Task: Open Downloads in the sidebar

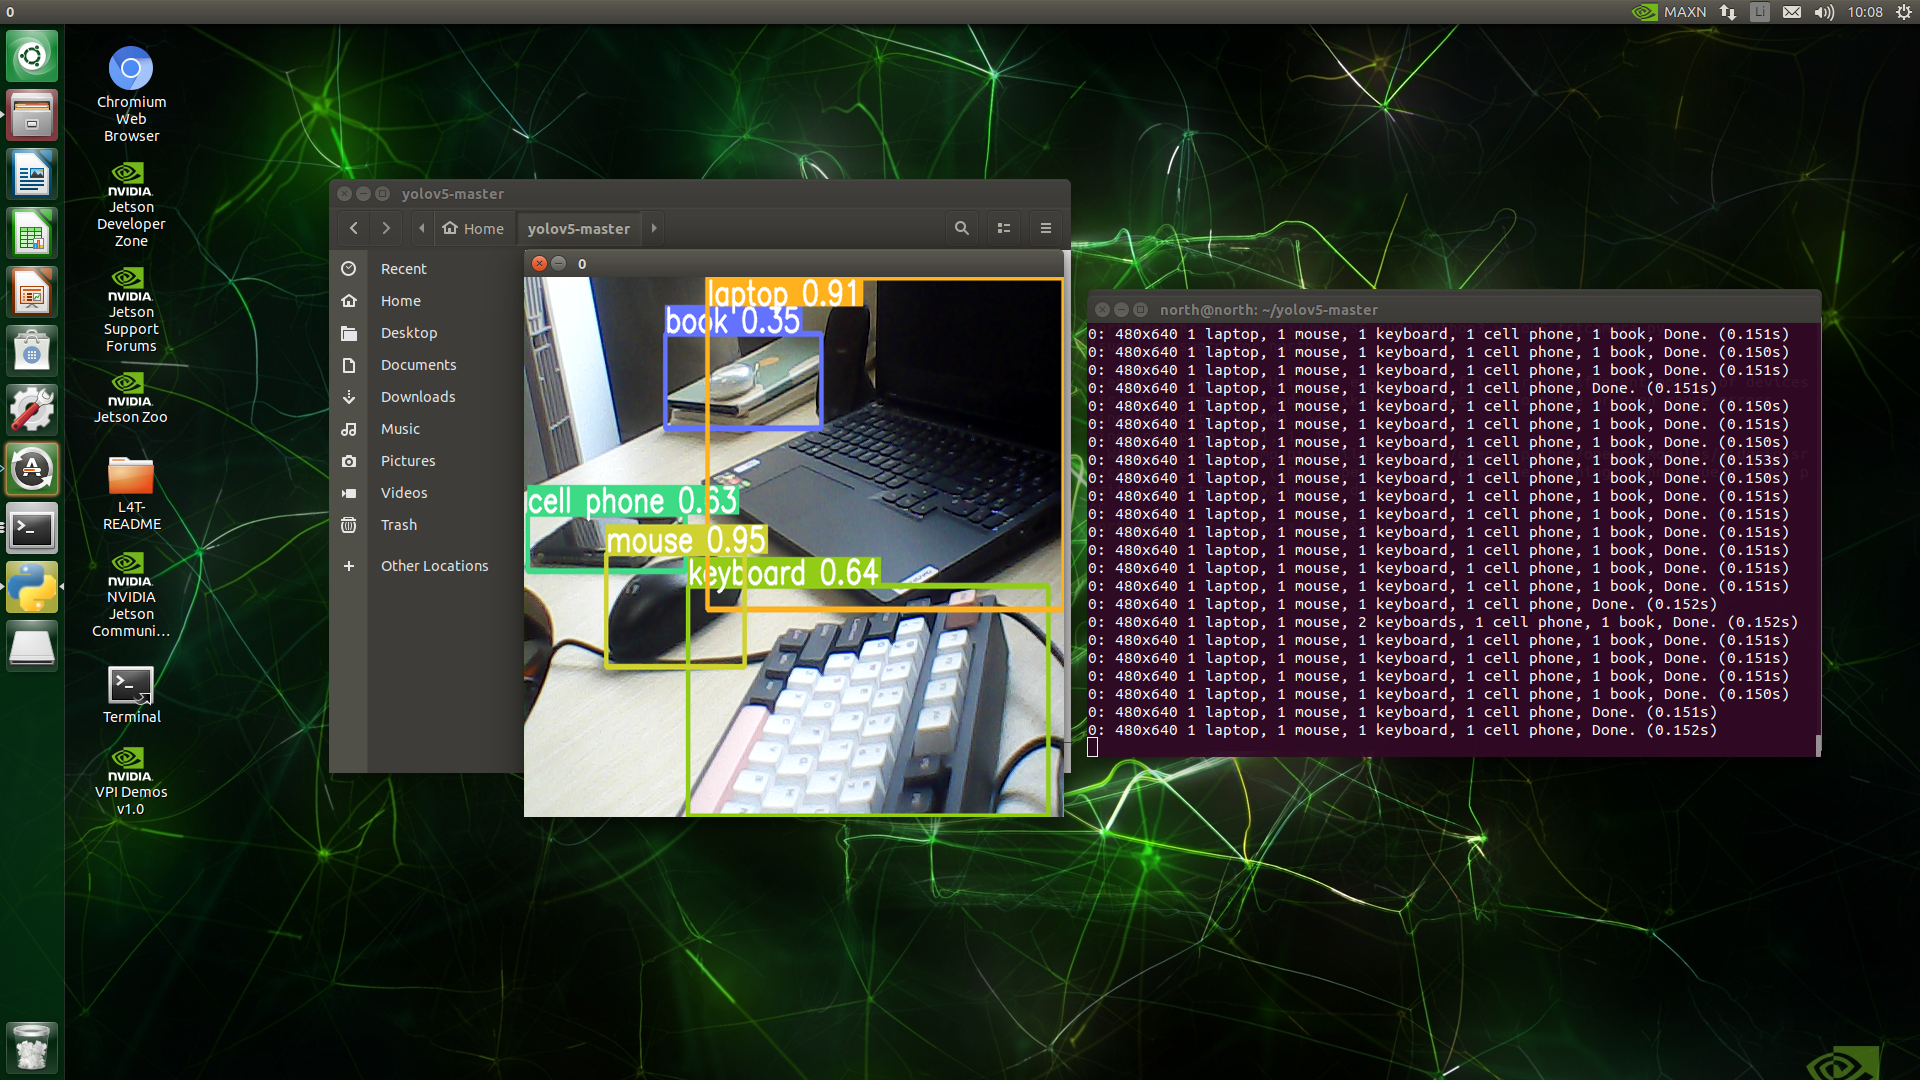Action: 417,397
